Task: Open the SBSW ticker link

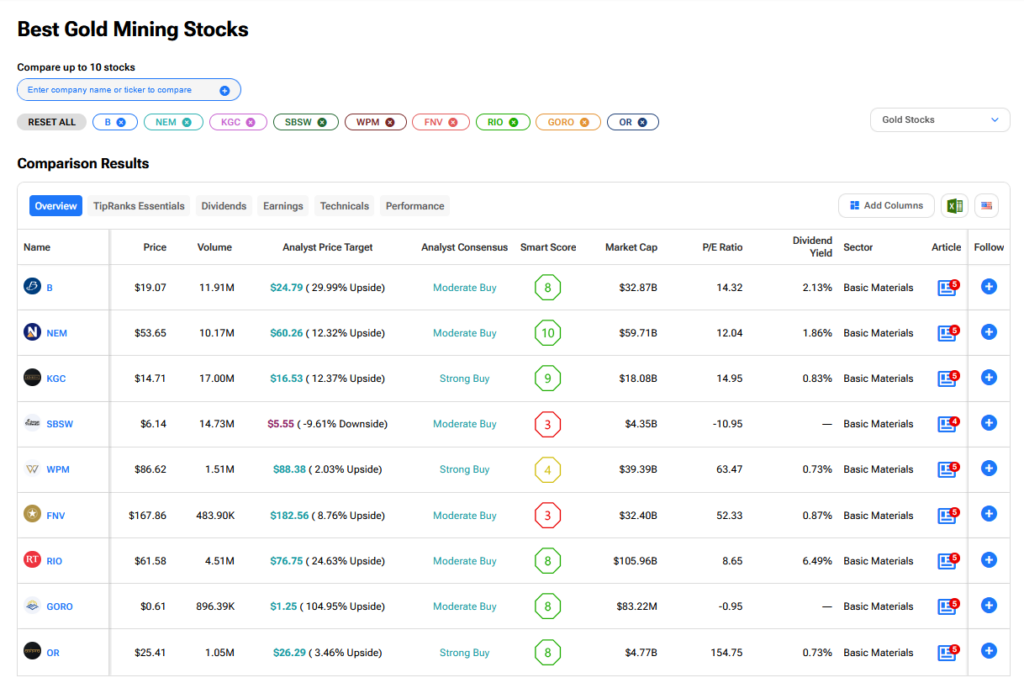Action: click(x=59, y=424)
